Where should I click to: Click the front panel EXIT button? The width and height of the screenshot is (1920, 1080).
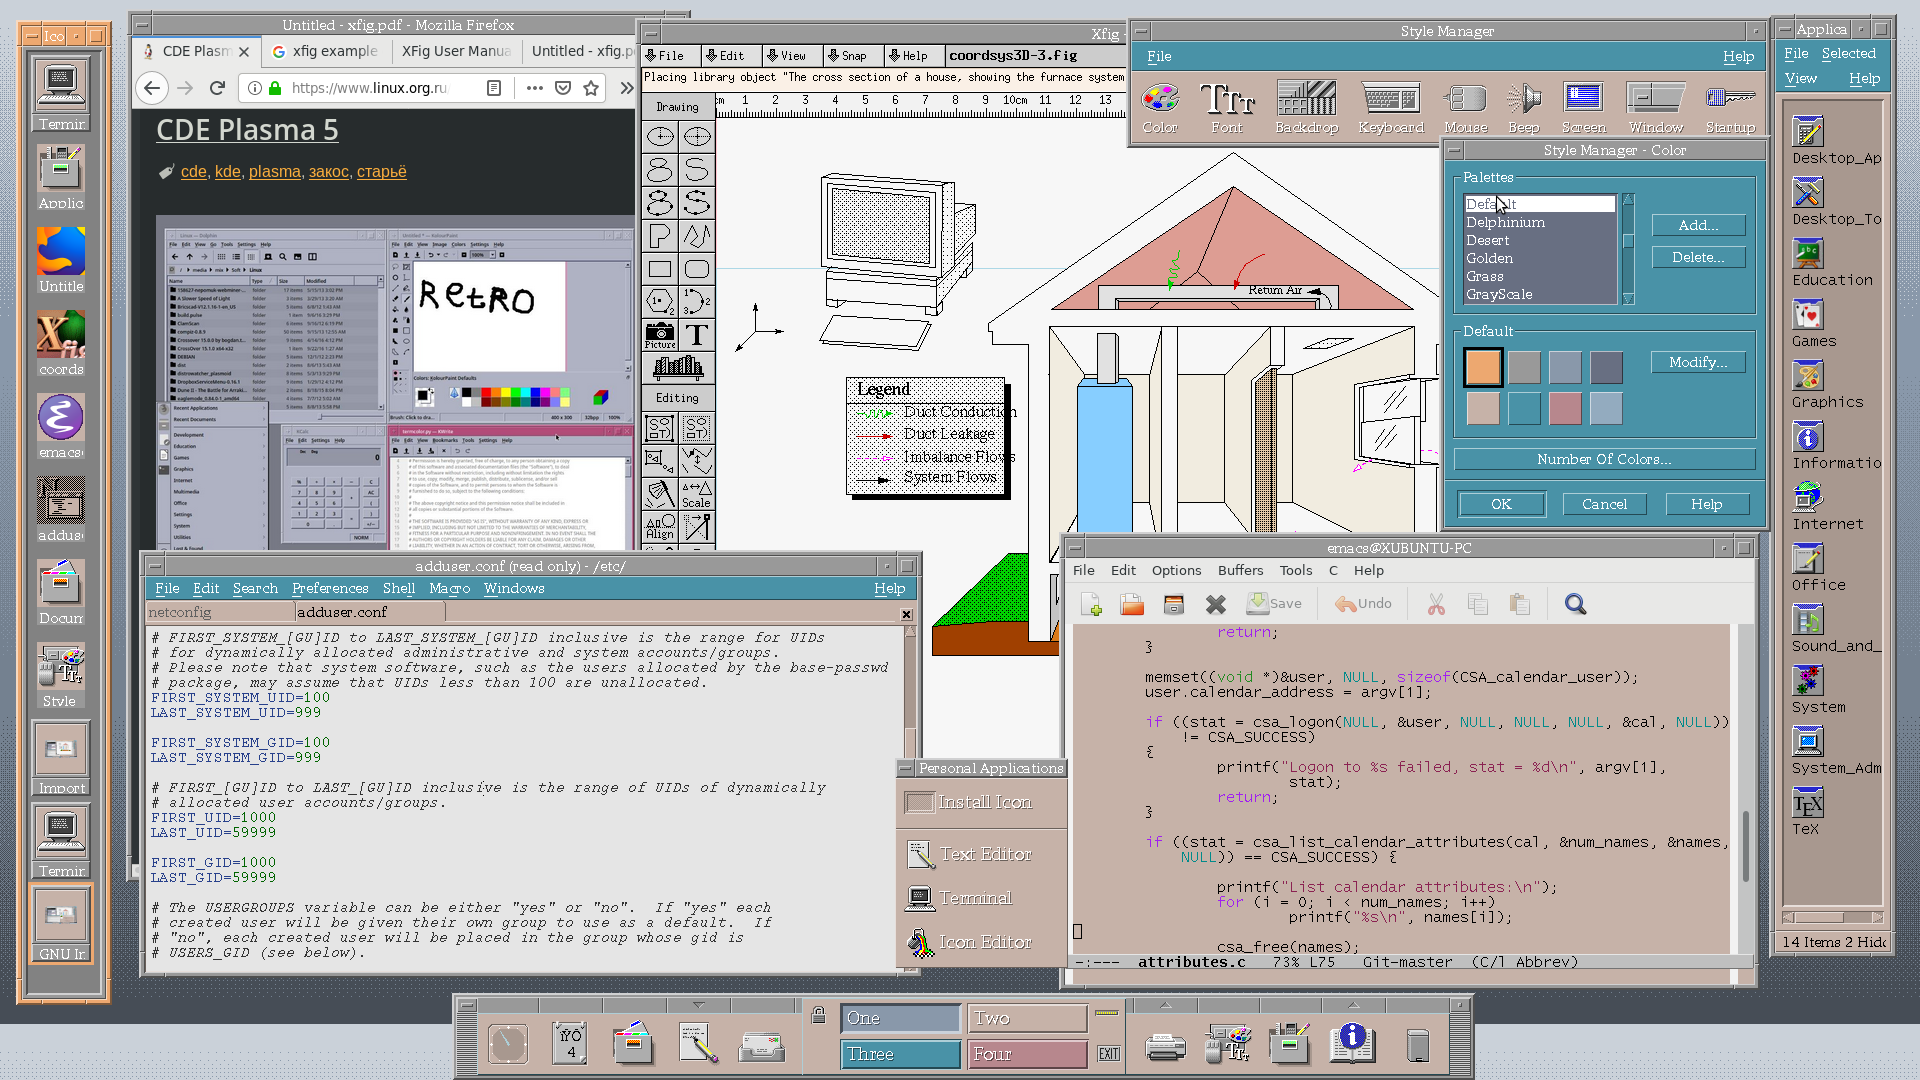(x=1108, y=1054)
